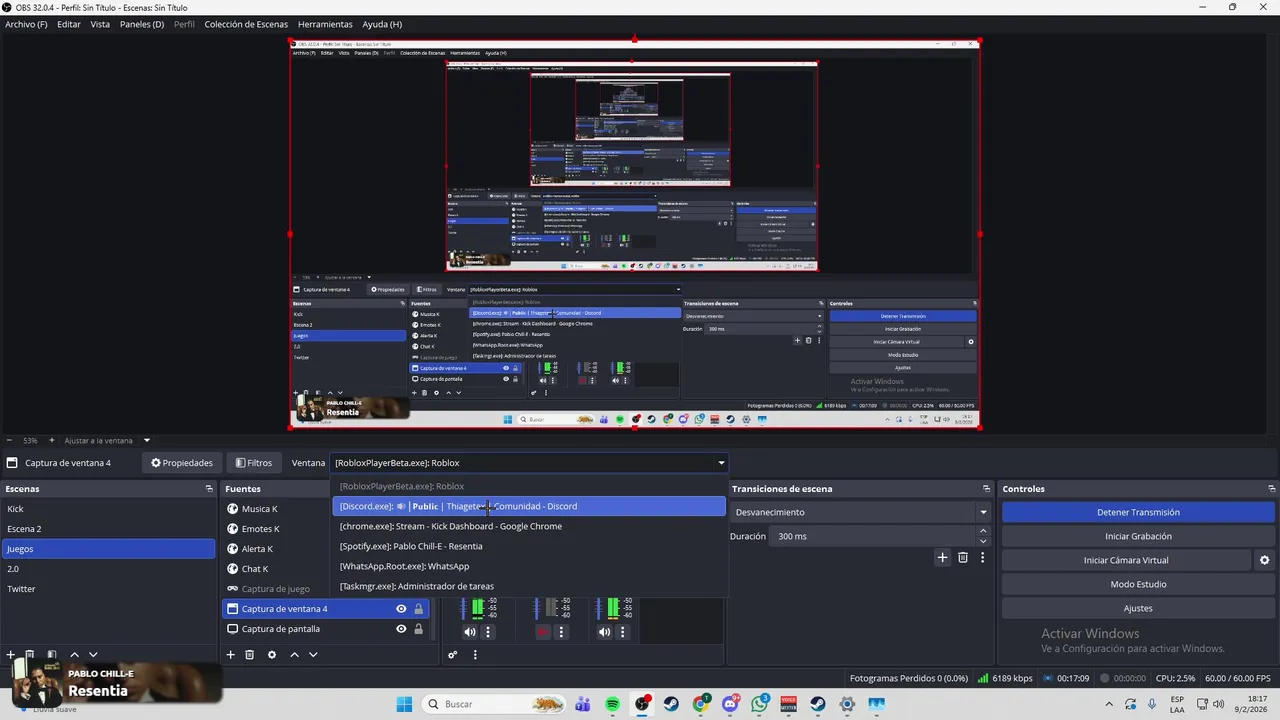
Task: Click Iniciar Grabación button
Action: tap(1138, 536)
